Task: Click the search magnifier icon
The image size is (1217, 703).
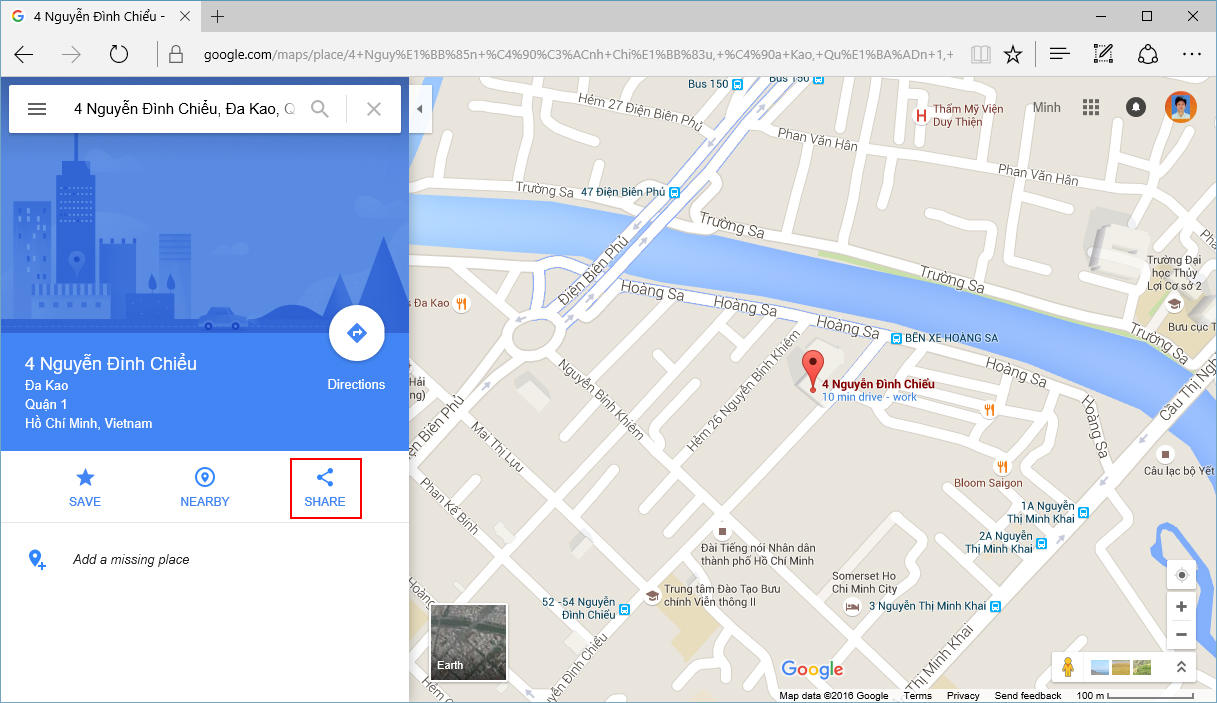Action: [320, 109]
